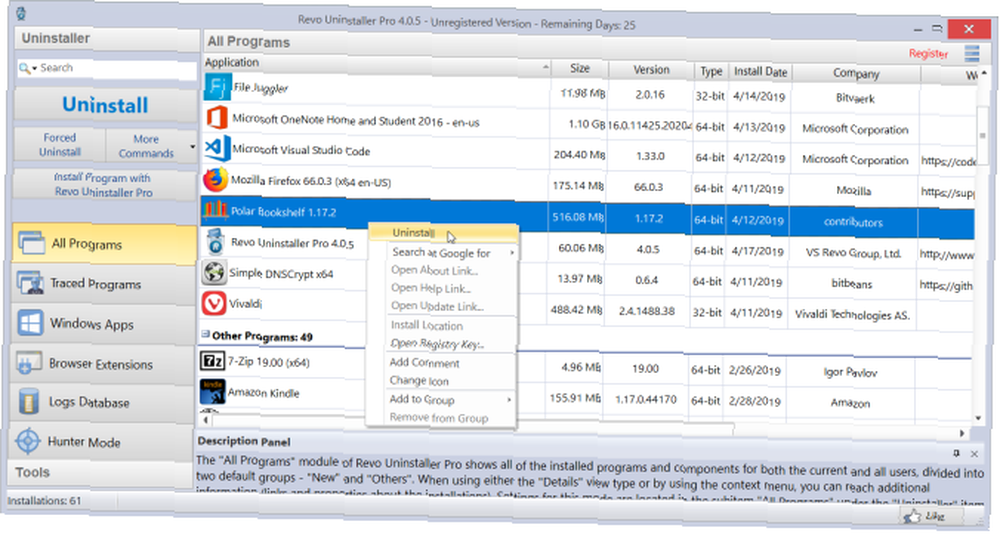
Task: Expand the More Commands dropdown arrow
Action: (x=193, y=147)
